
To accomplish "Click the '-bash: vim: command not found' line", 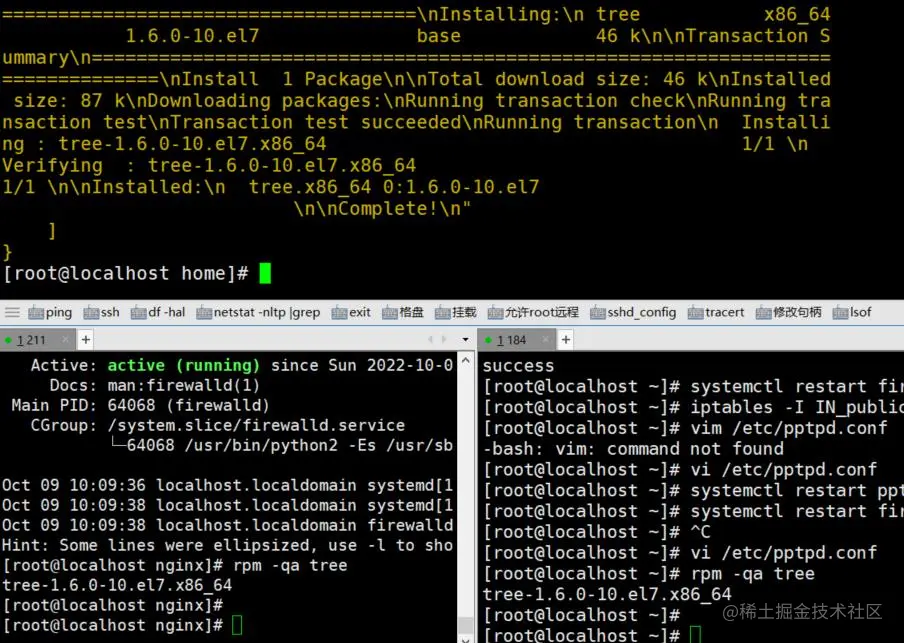I will point(633,449).
